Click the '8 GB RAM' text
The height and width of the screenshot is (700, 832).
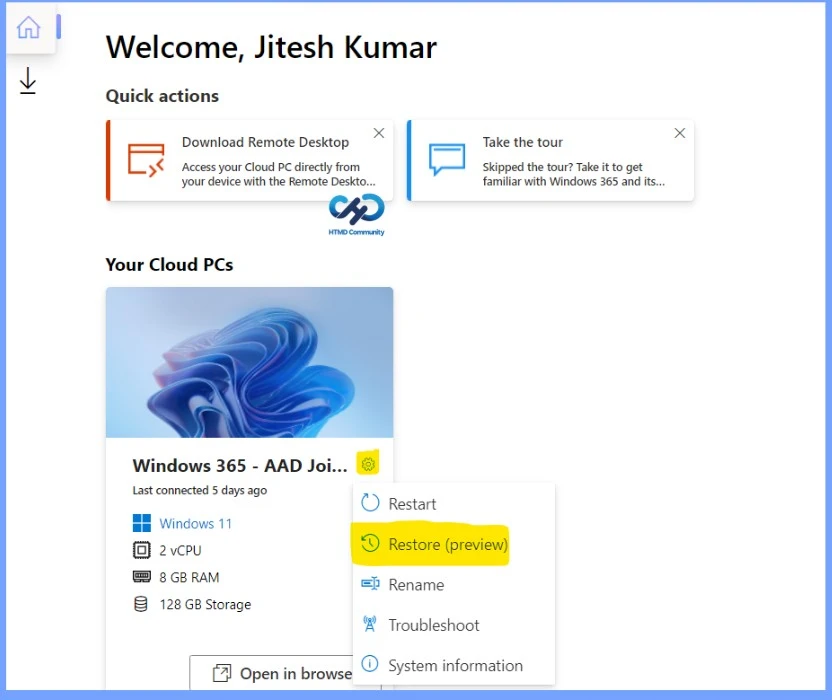coord(189,577)
